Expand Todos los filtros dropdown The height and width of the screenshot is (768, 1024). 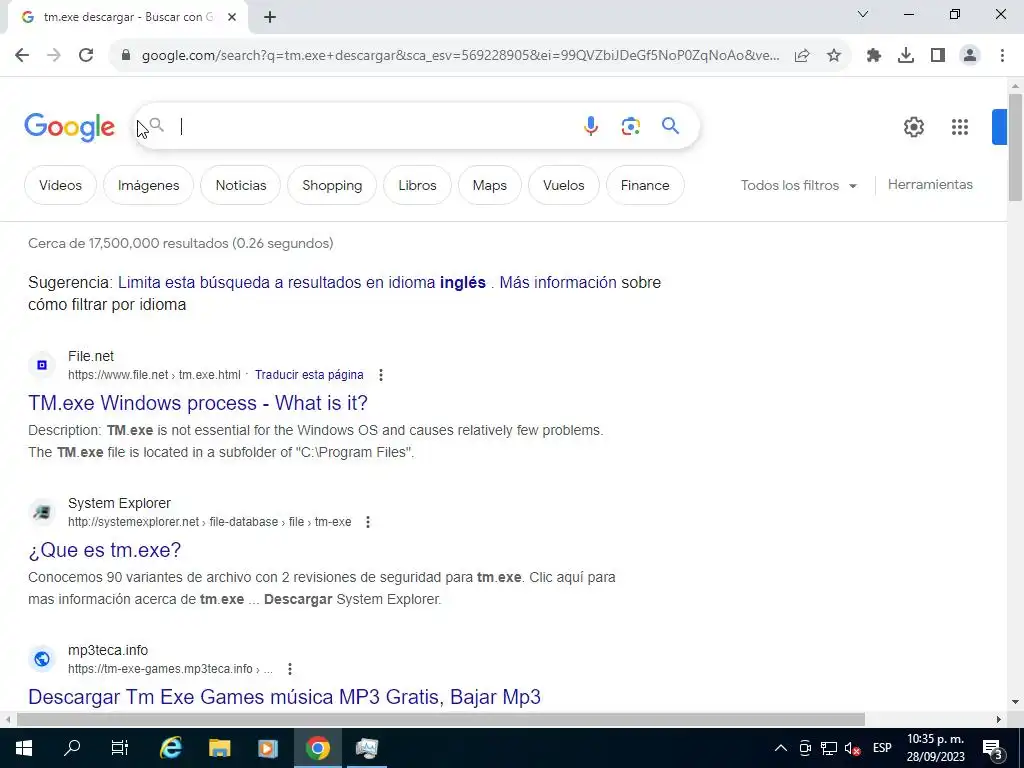[798, 185]
